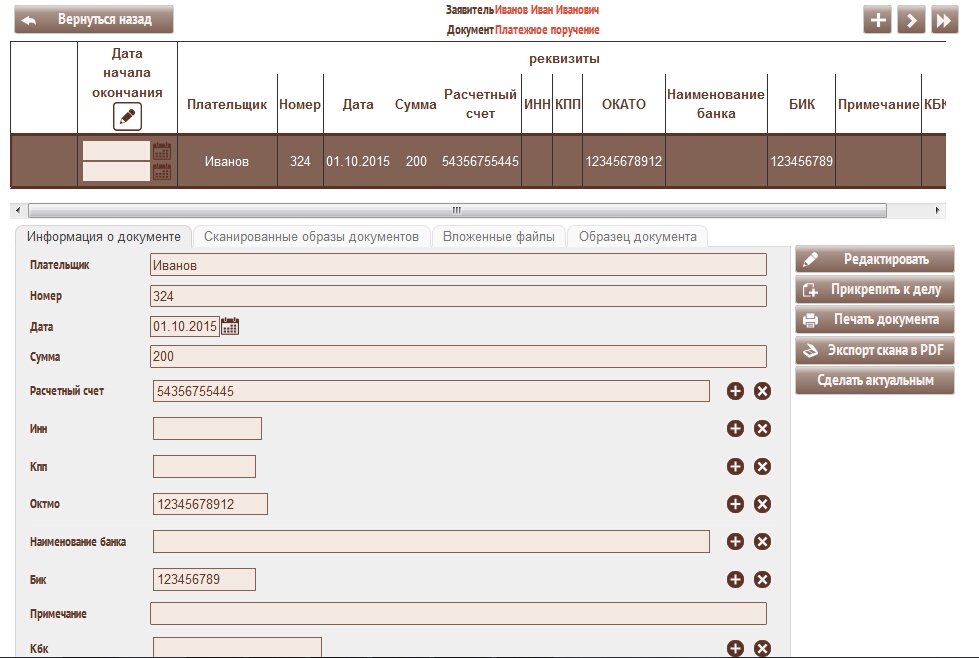This screenshot has width=979, height=658.
Task: Click the Экспорт скана в PDF button
Action: click(875, 351)
